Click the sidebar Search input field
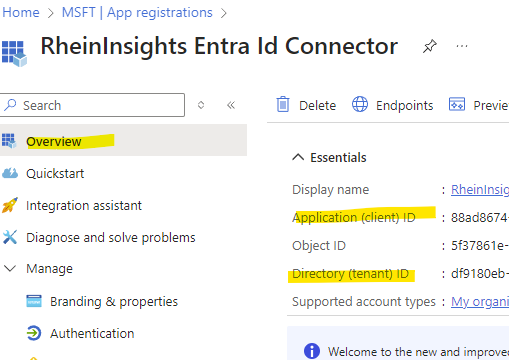Image resolution: width=509 pixels, height=360 pixels. 92,105
